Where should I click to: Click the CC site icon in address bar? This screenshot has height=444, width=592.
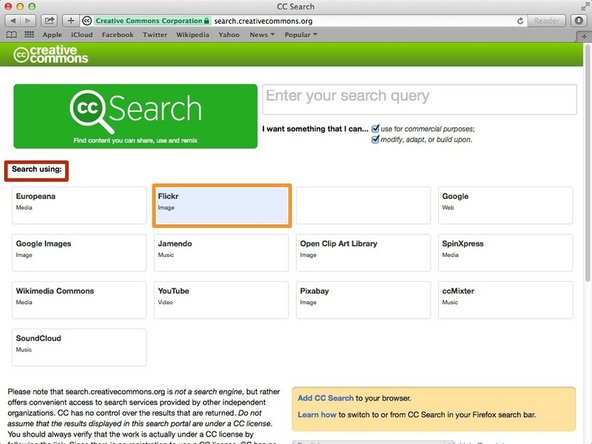(x=87, y=21)
